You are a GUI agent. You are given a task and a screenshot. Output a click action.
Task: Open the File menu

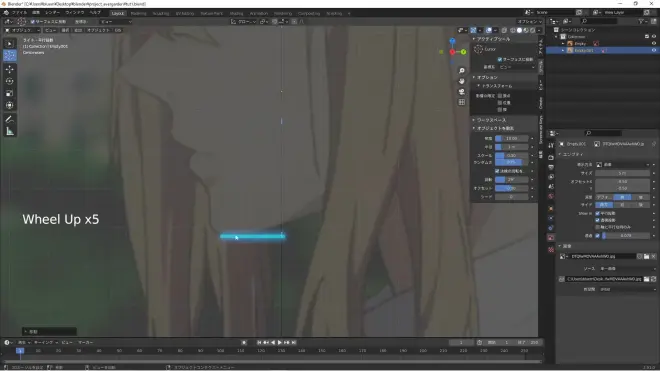19,13
